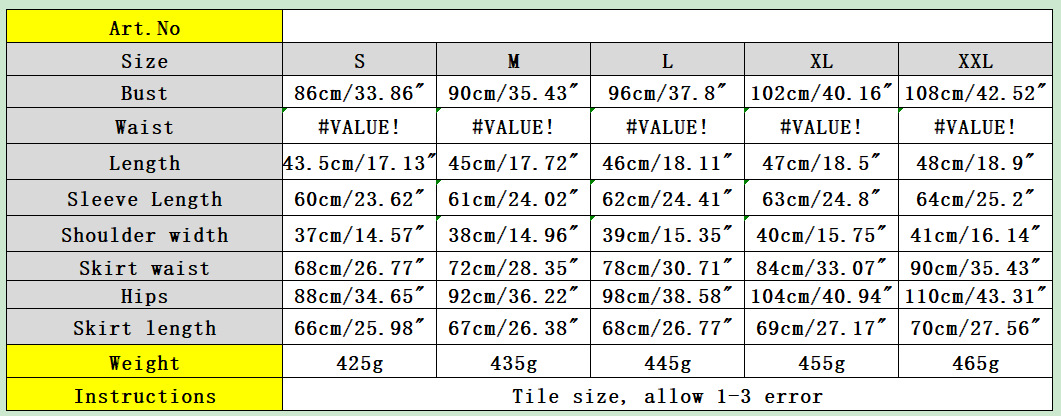Image resolution: width=1061 pixels, height=416 pixels.
Task: Select the 'Tile size, allow 1-3 error' note
Action: point(667,396)
